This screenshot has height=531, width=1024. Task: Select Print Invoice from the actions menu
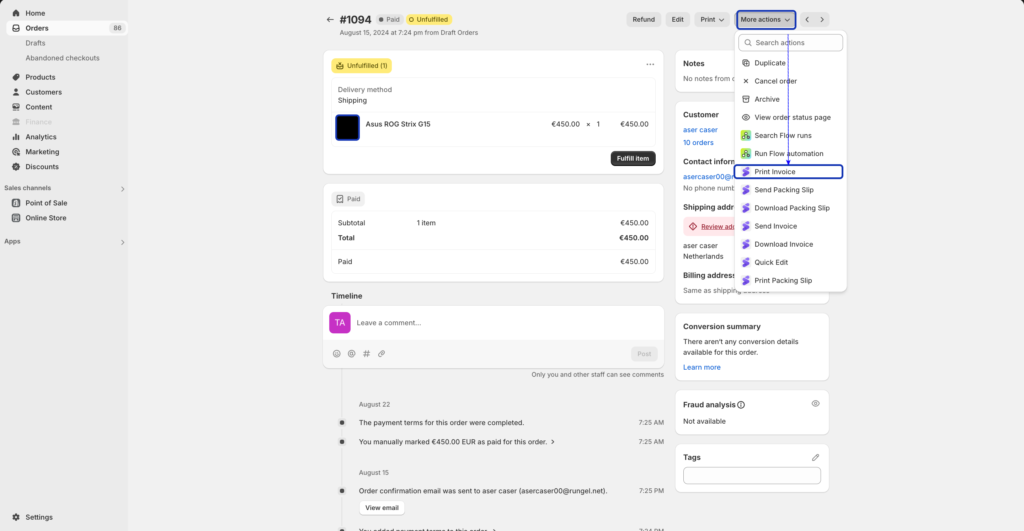pyautogui.click(x=789, y=172)
